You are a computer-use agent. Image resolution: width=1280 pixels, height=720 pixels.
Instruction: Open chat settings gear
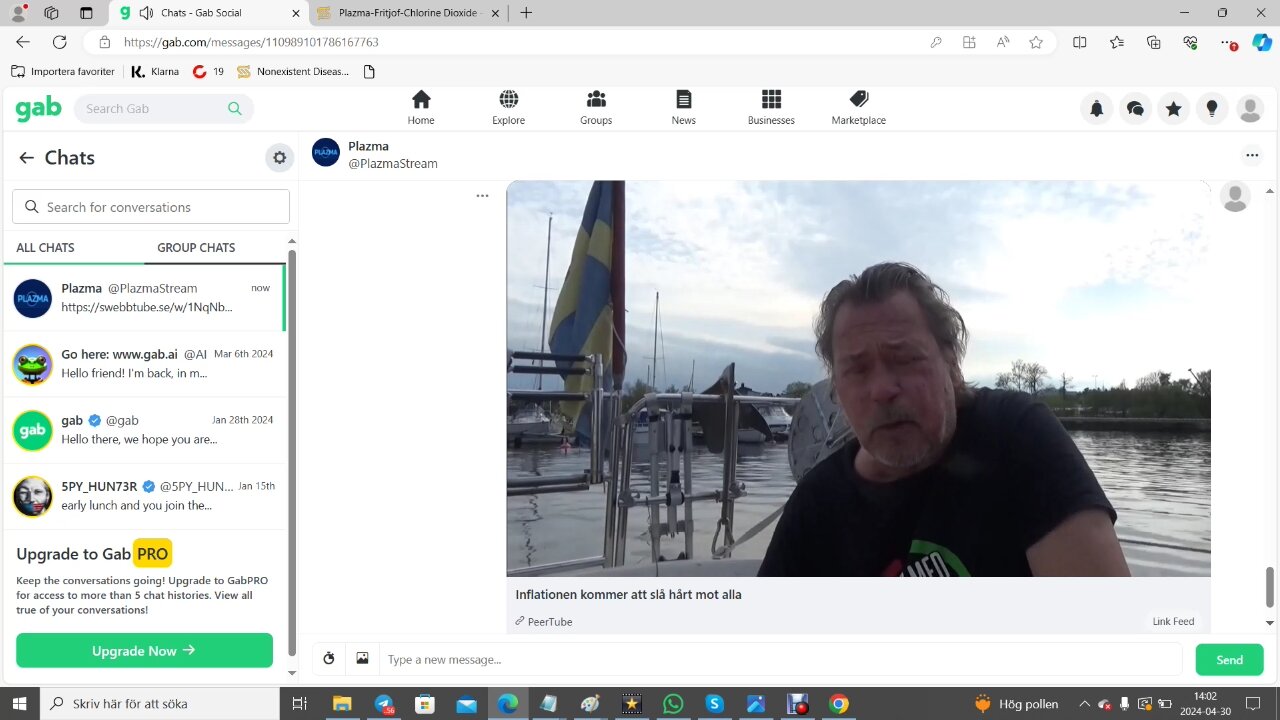click(x=279, y=157)
